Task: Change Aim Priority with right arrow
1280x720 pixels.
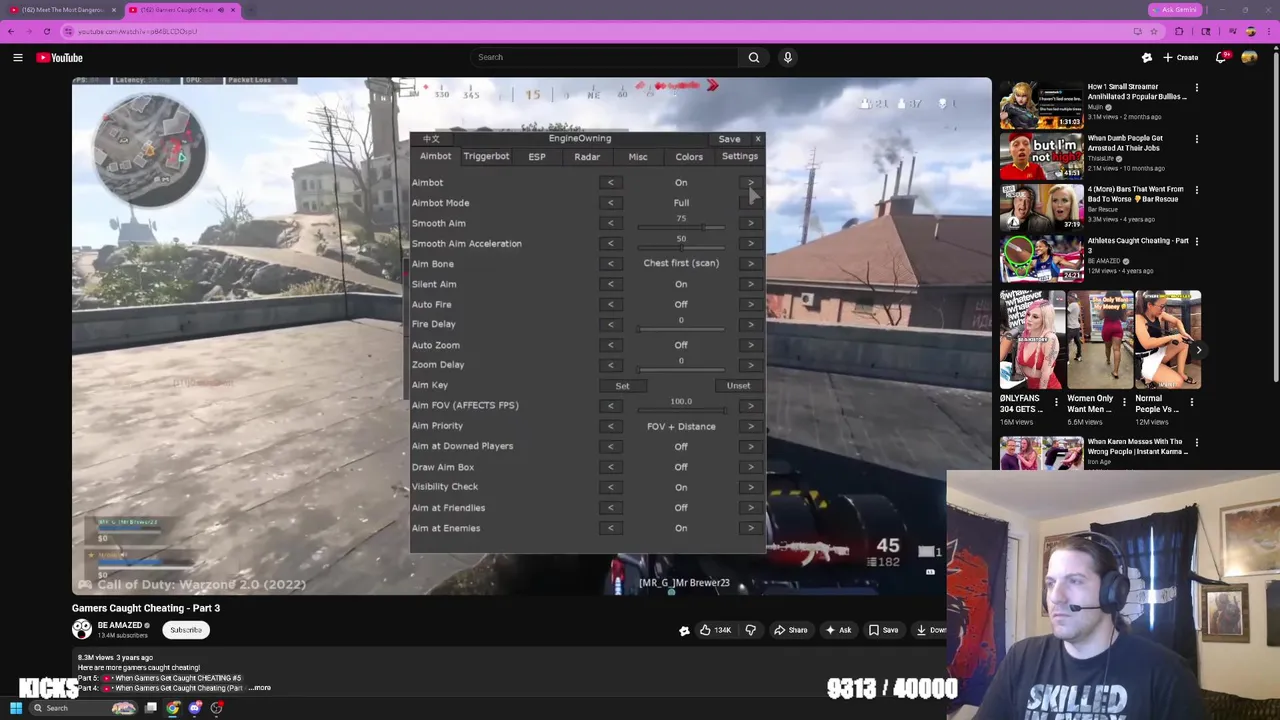Action: [x=751, y=426]
